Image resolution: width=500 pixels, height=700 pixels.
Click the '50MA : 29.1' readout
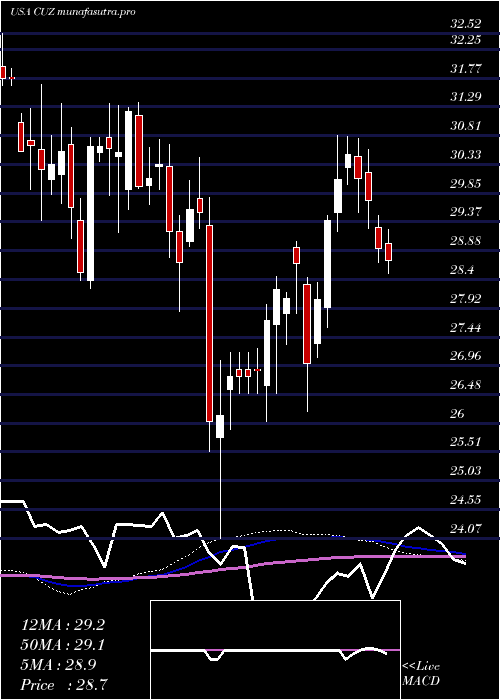click(63, 645)
